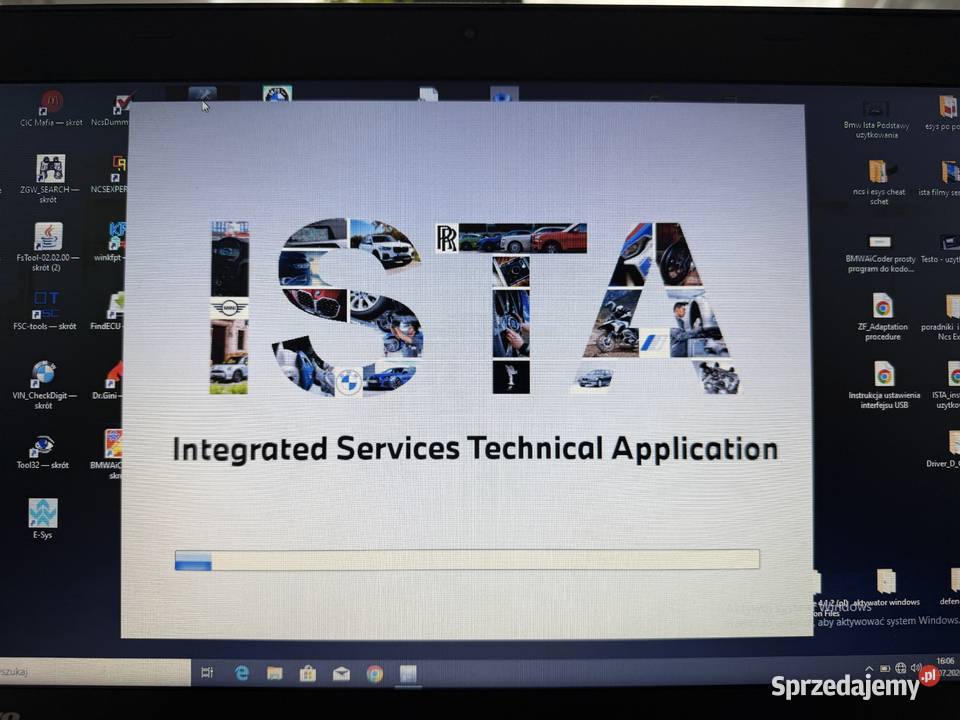Open the Dr.Gini desktop shortcut
This screenshot has width=960, height=720.
click(113, 375)
